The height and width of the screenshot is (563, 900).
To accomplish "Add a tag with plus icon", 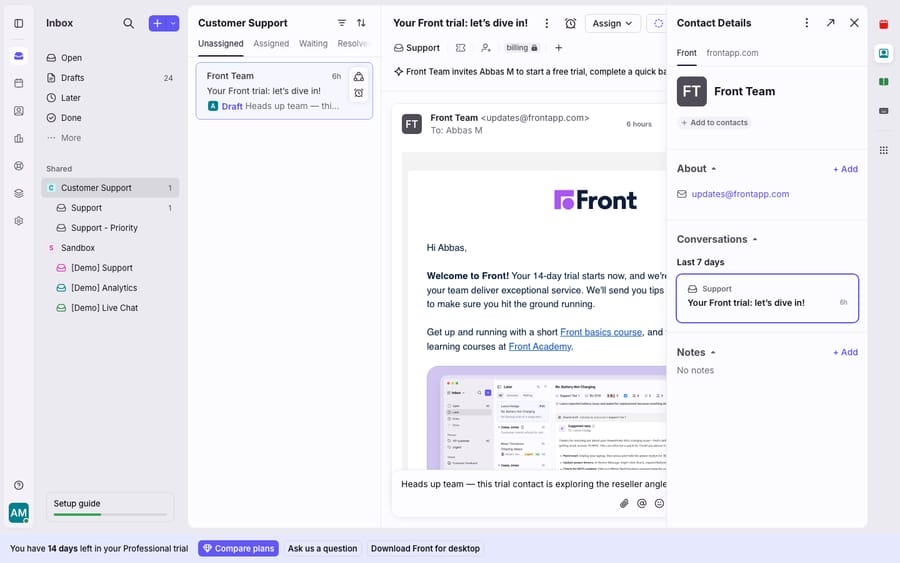I will (558, 48).
